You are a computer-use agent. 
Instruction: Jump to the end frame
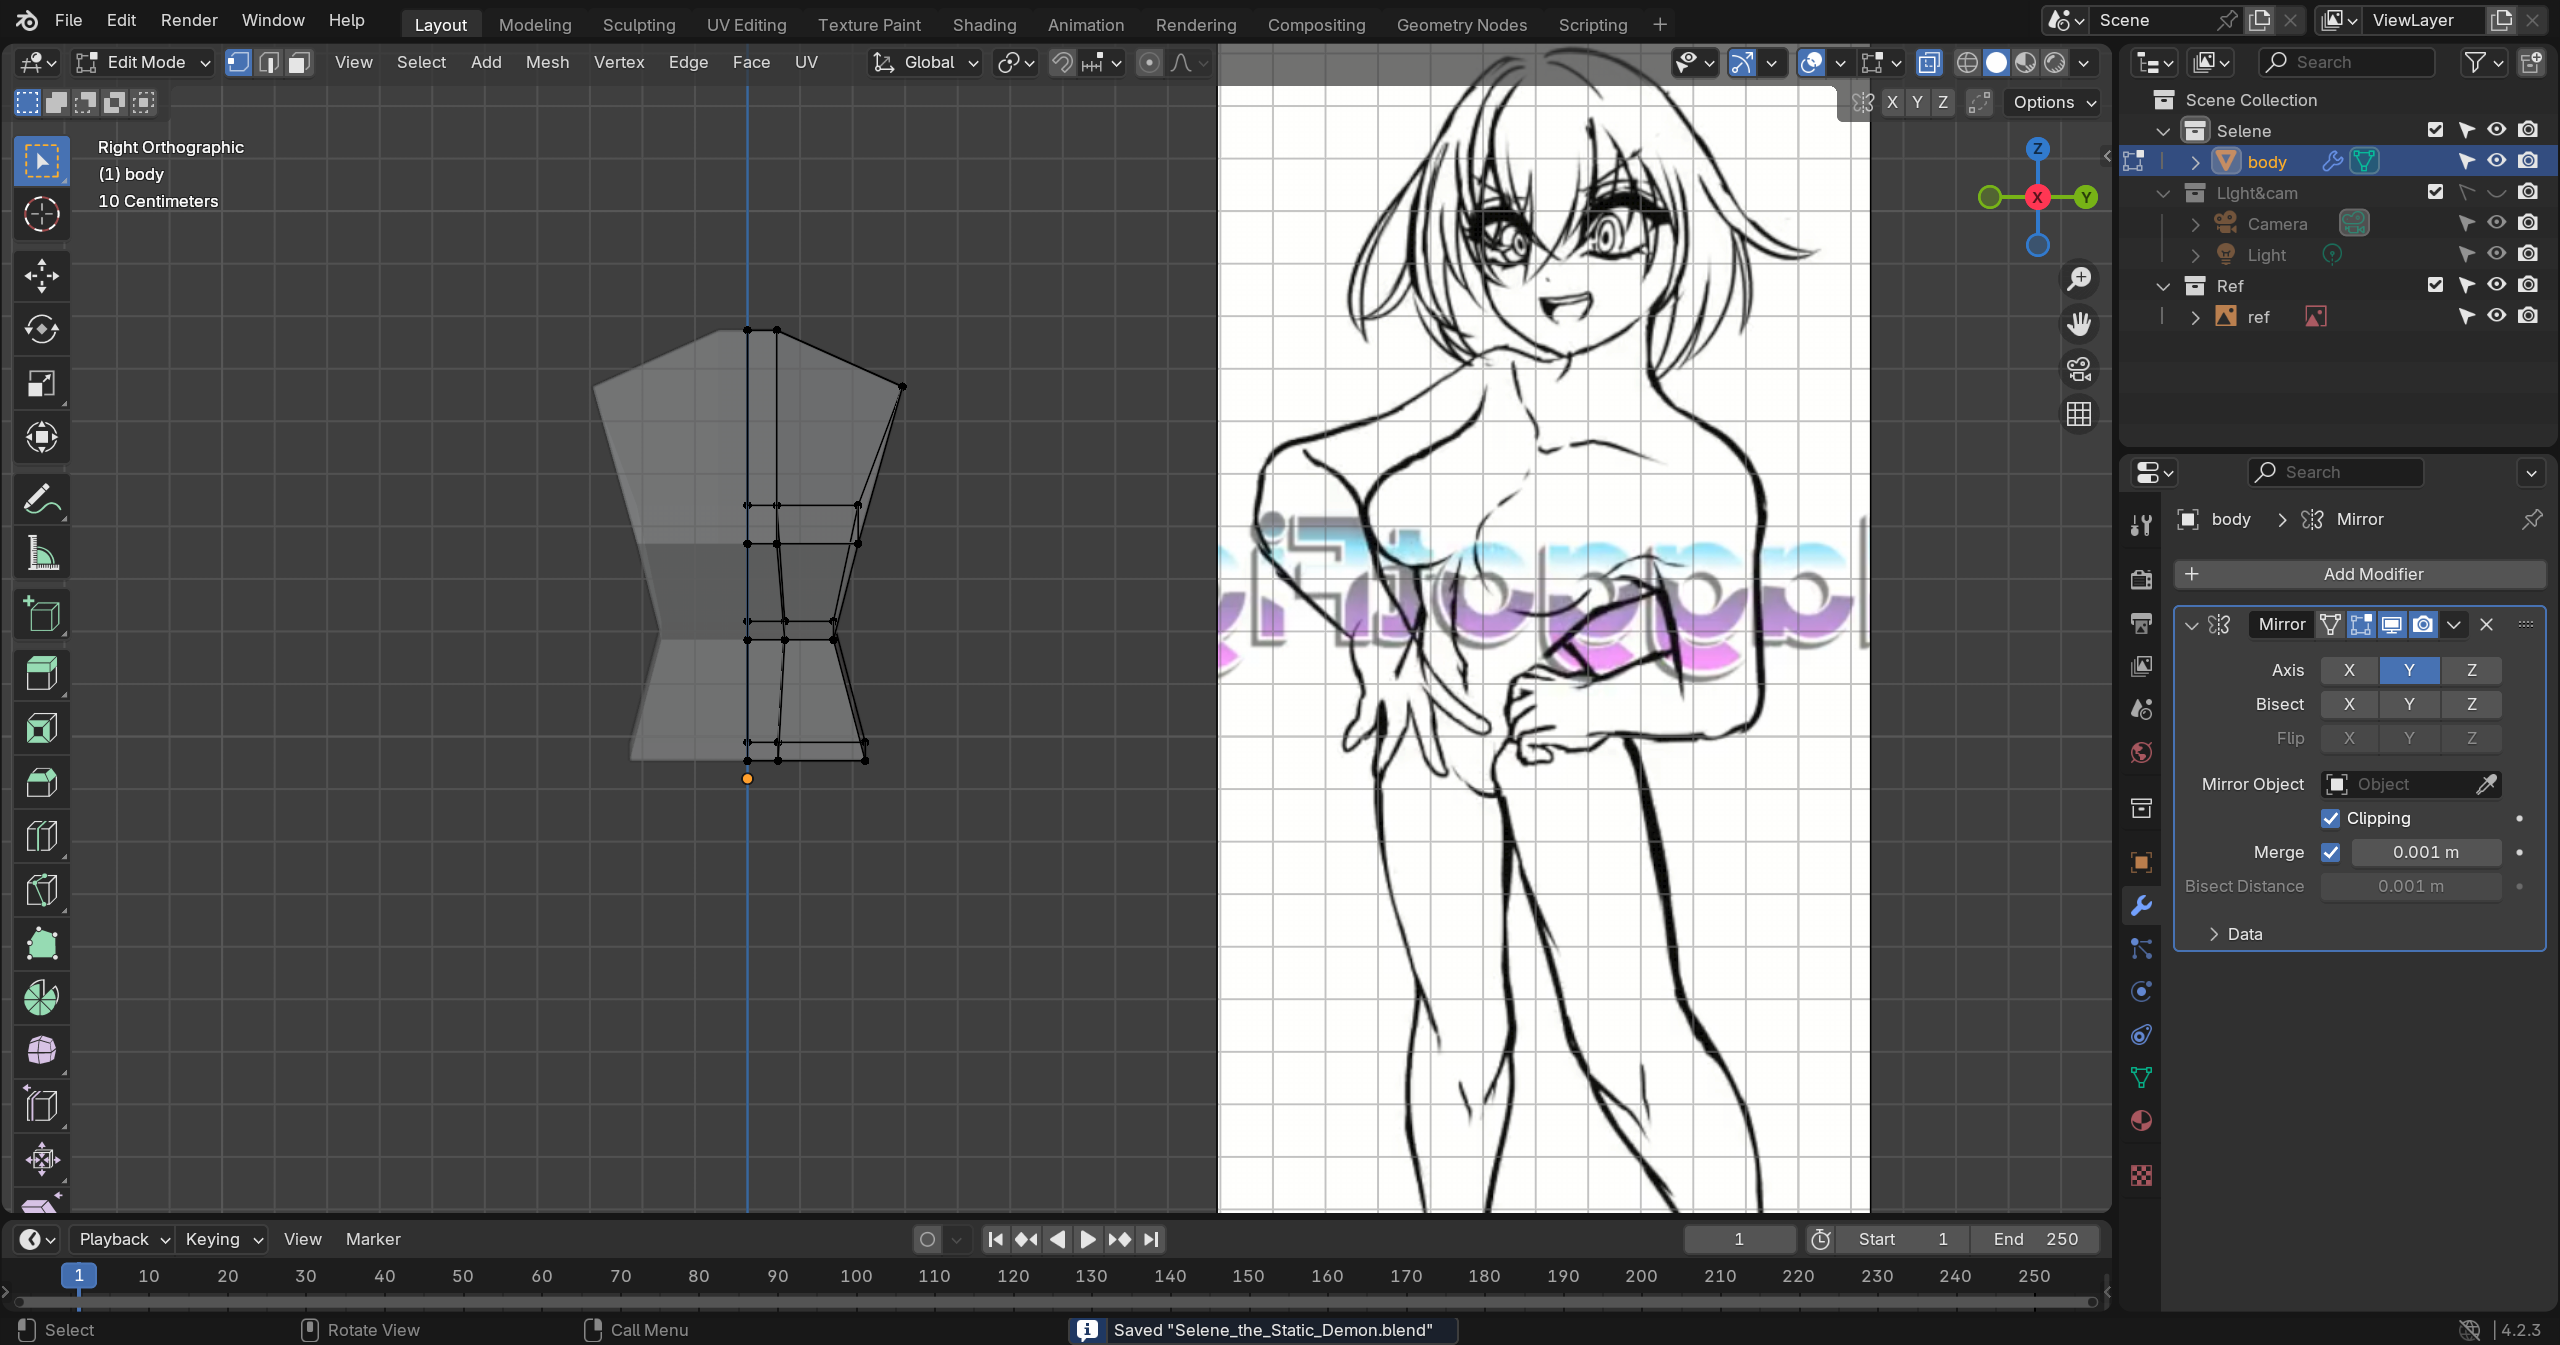coord(1151,1240)
